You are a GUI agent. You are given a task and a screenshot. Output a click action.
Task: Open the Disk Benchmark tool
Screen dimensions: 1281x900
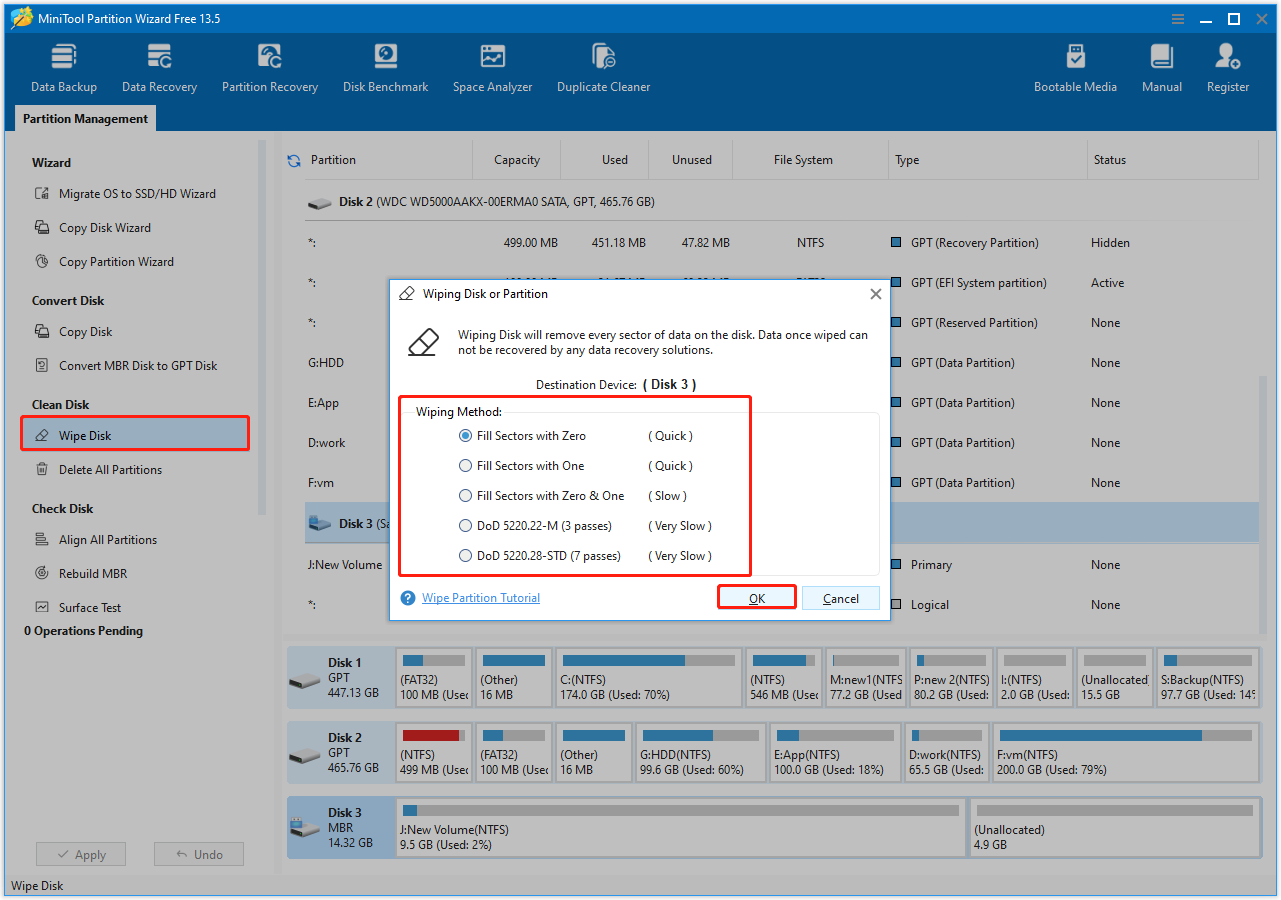(x=385, y=65)
